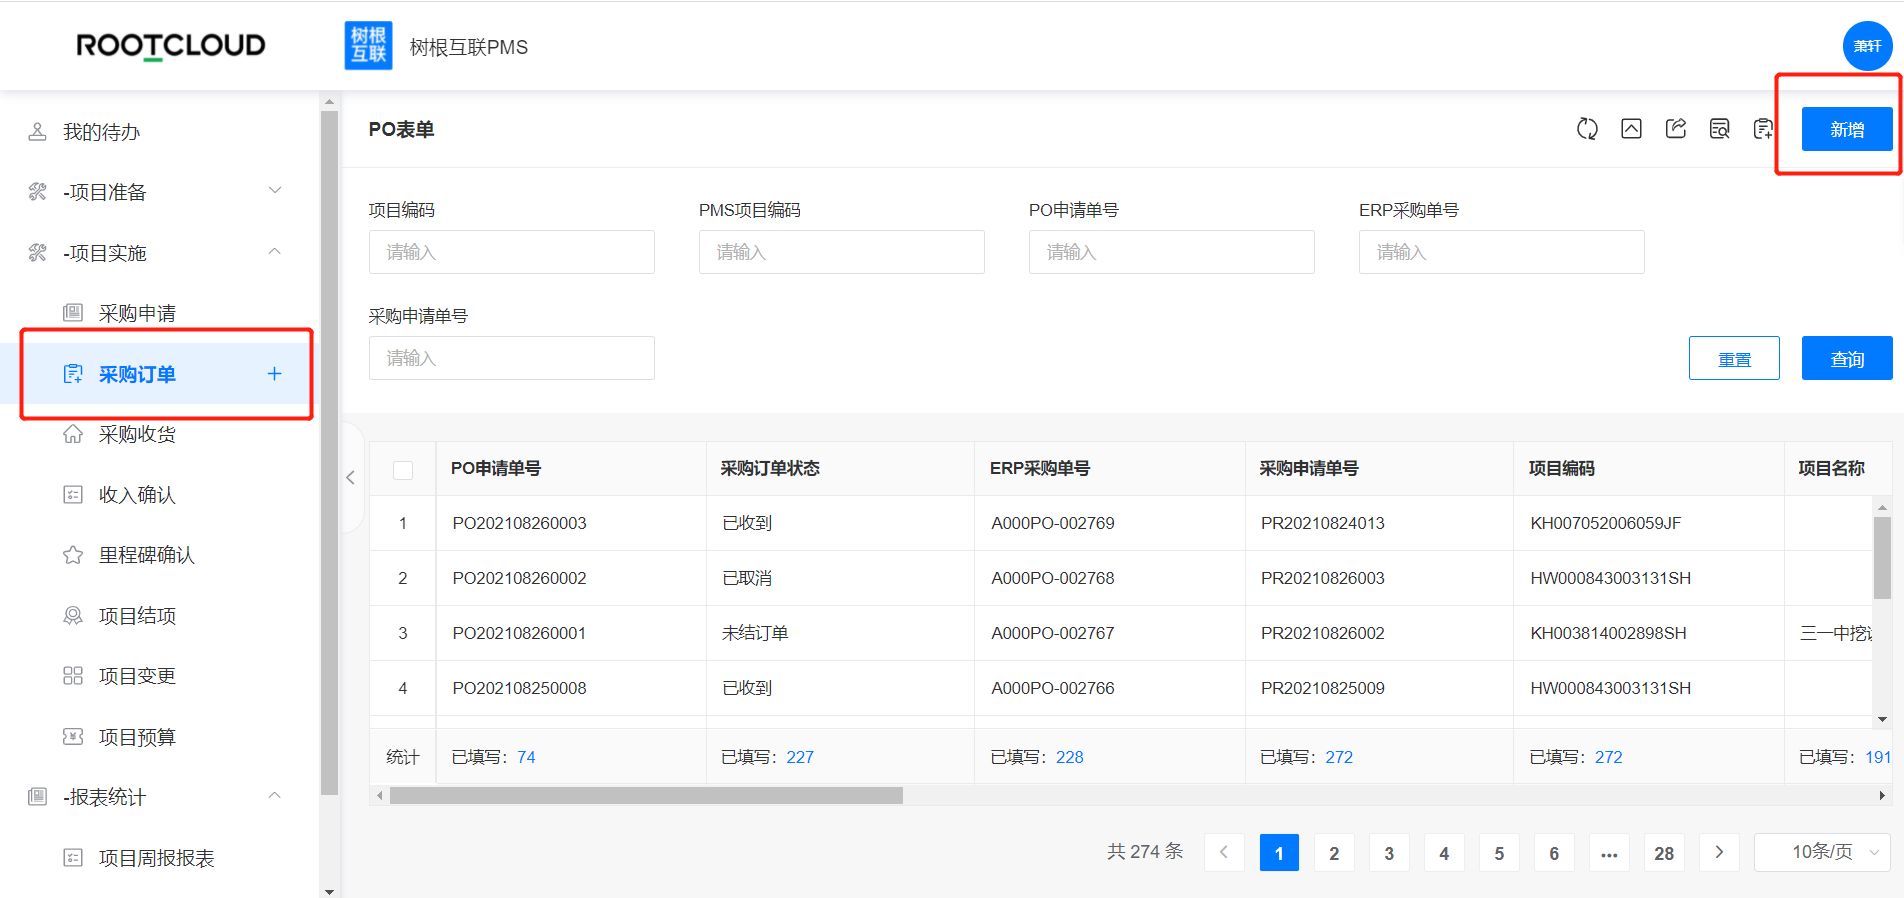The width and height of the screenshot is (1904, 898).
Task: Click the 项目结项 badge icon
Action: pyautogui.click(x=73, y=616)
